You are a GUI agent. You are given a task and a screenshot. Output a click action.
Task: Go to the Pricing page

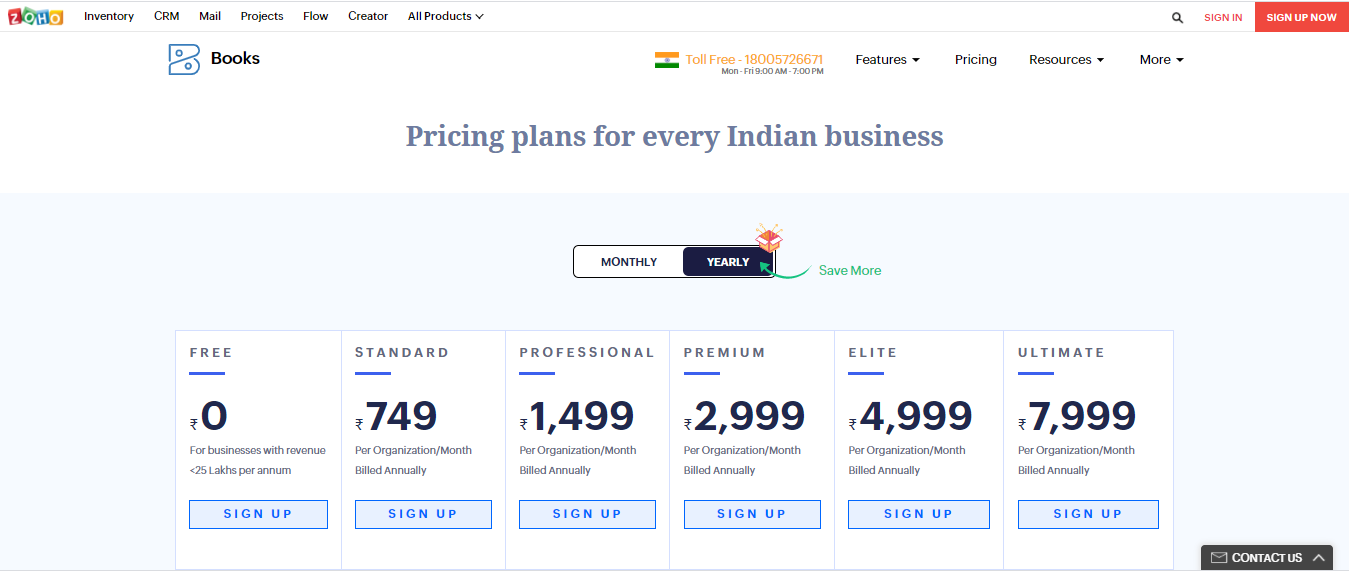pos(975,60)
